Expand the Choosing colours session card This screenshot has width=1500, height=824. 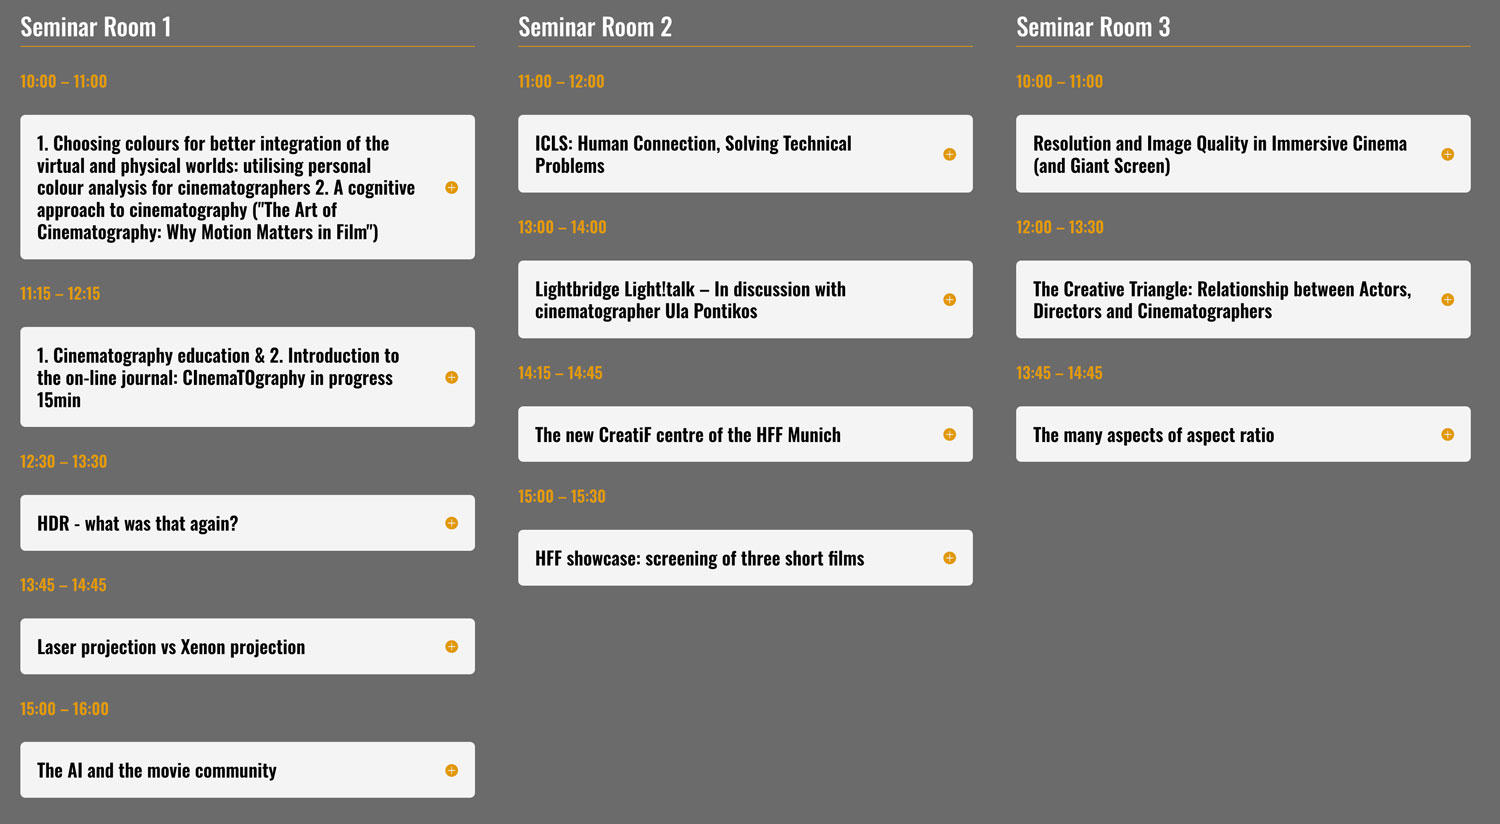(x=247, y=187)
